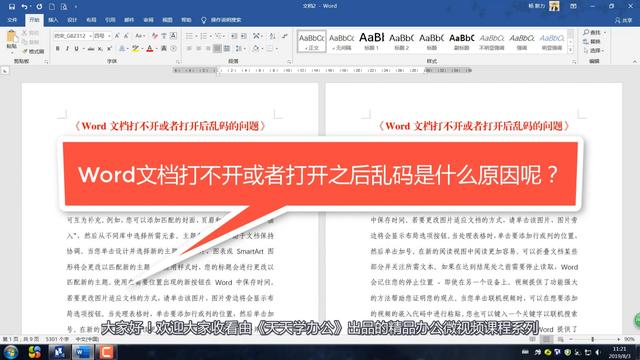
Task: Apply distributed alignment to the paragraph
Action: (227, 49)
